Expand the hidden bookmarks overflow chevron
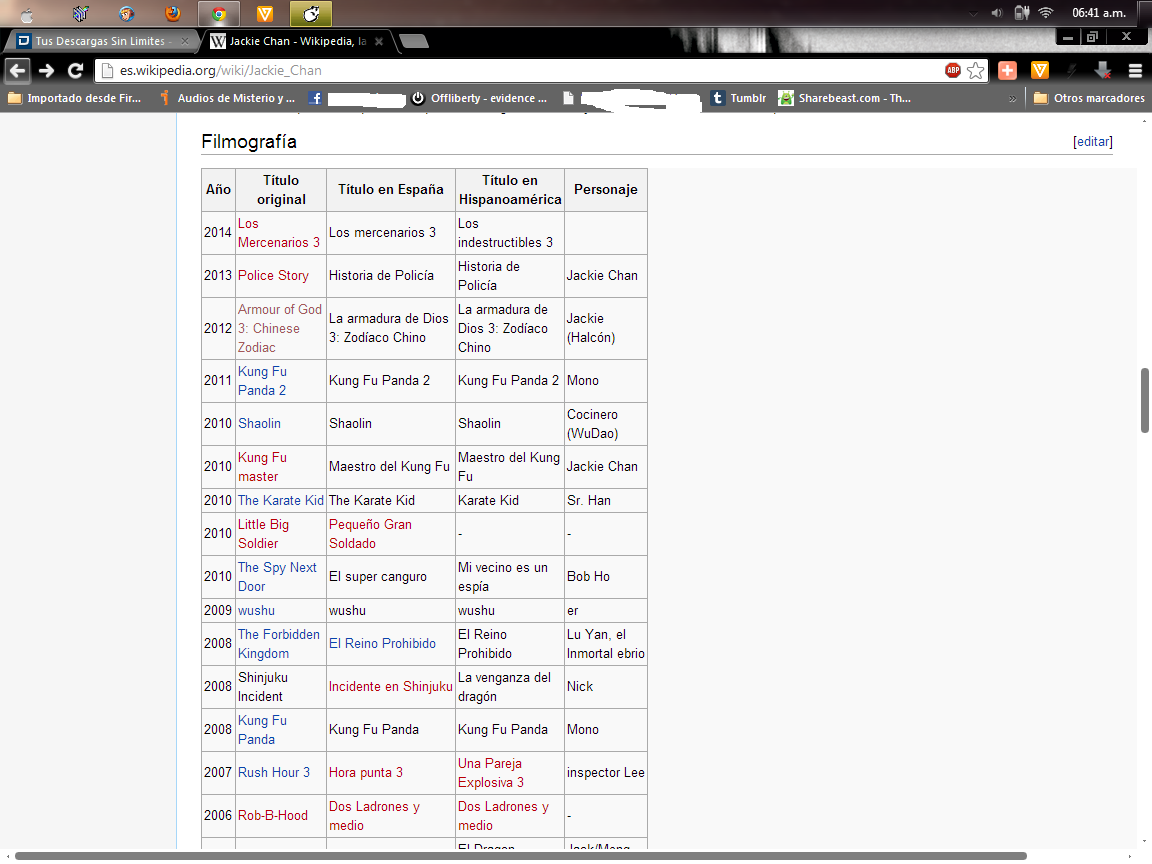The height and width of the screenshot is (864, 1152). pos(1013,98)
